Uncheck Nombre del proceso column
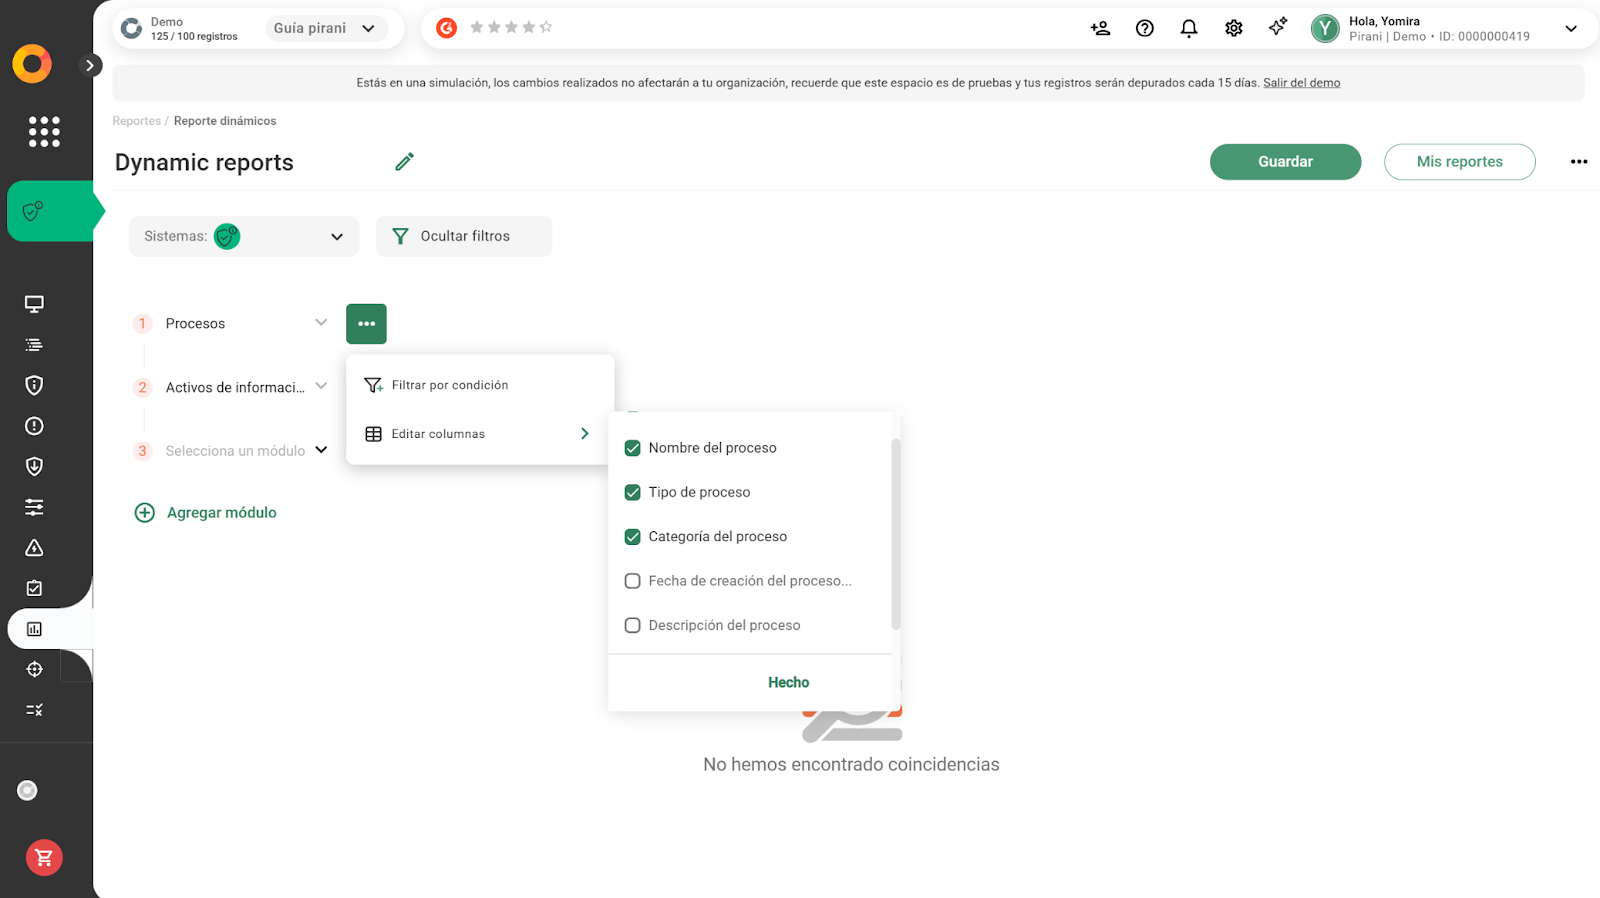The image size is (1600, 898). (632, 448)
